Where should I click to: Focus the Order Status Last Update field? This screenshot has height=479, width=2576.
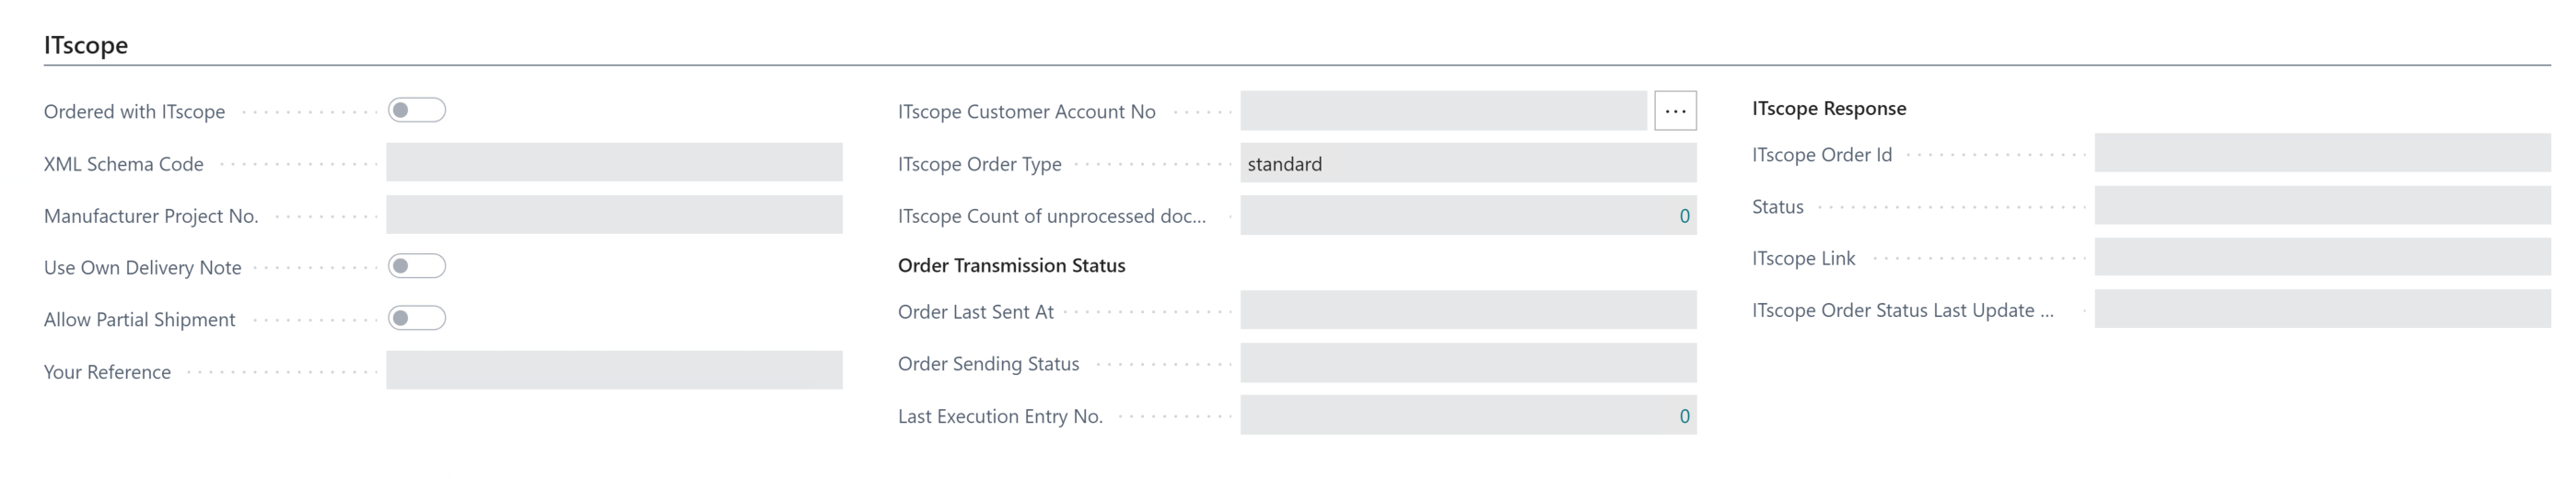click(2322, 310)
